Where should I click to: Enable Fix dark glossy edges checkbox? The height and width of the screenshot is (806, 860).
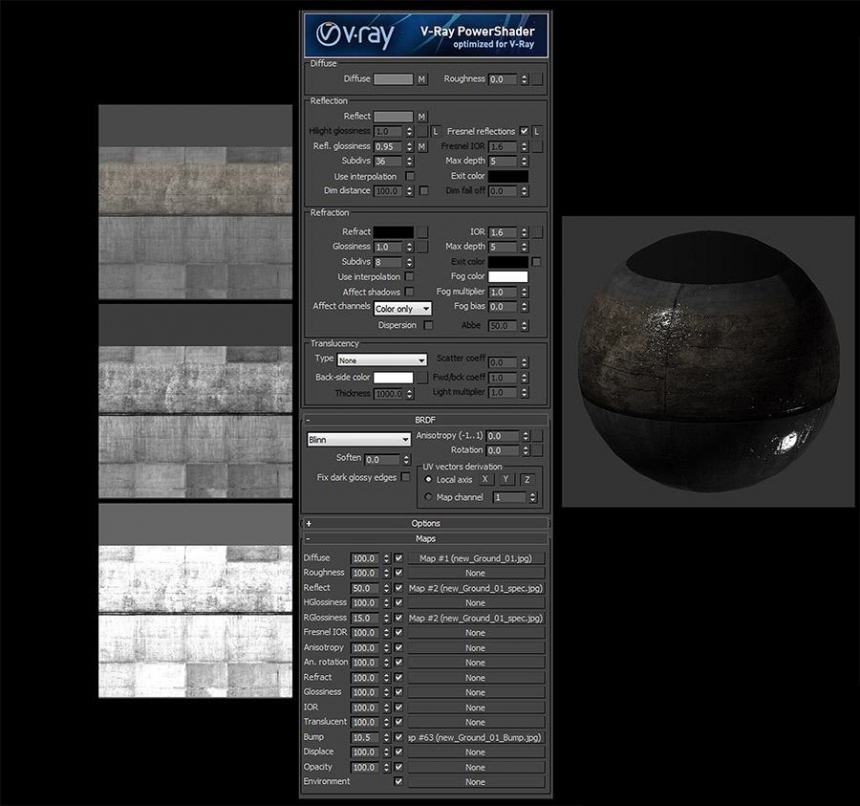[x=405, y=477]
